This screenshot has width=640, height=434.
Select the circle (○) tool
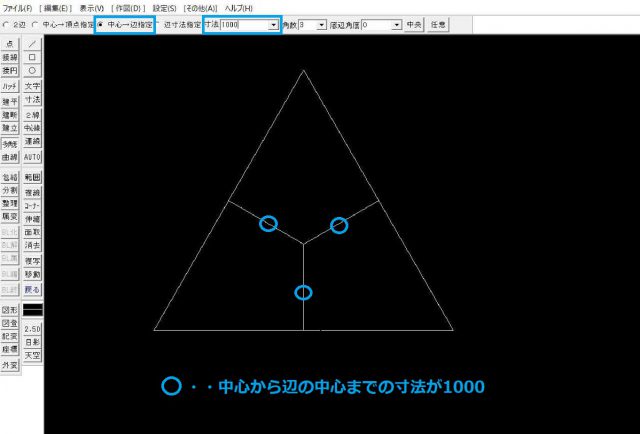(33, 71)
